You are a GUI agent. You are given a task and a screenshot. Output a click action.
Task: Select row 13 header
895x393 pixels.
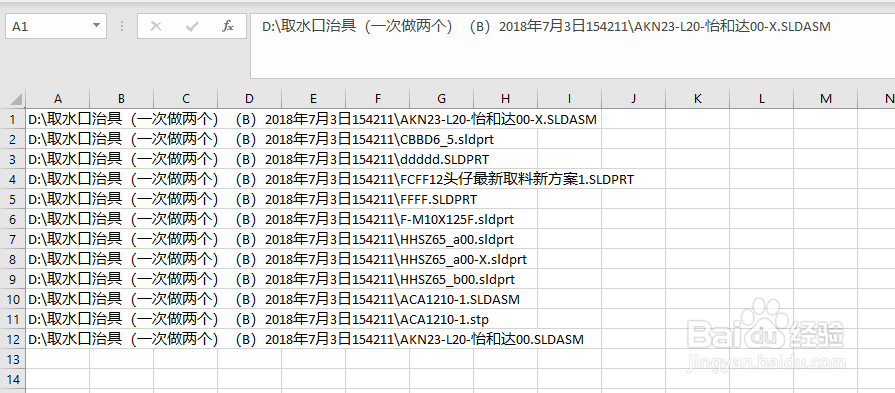(13, 359)
